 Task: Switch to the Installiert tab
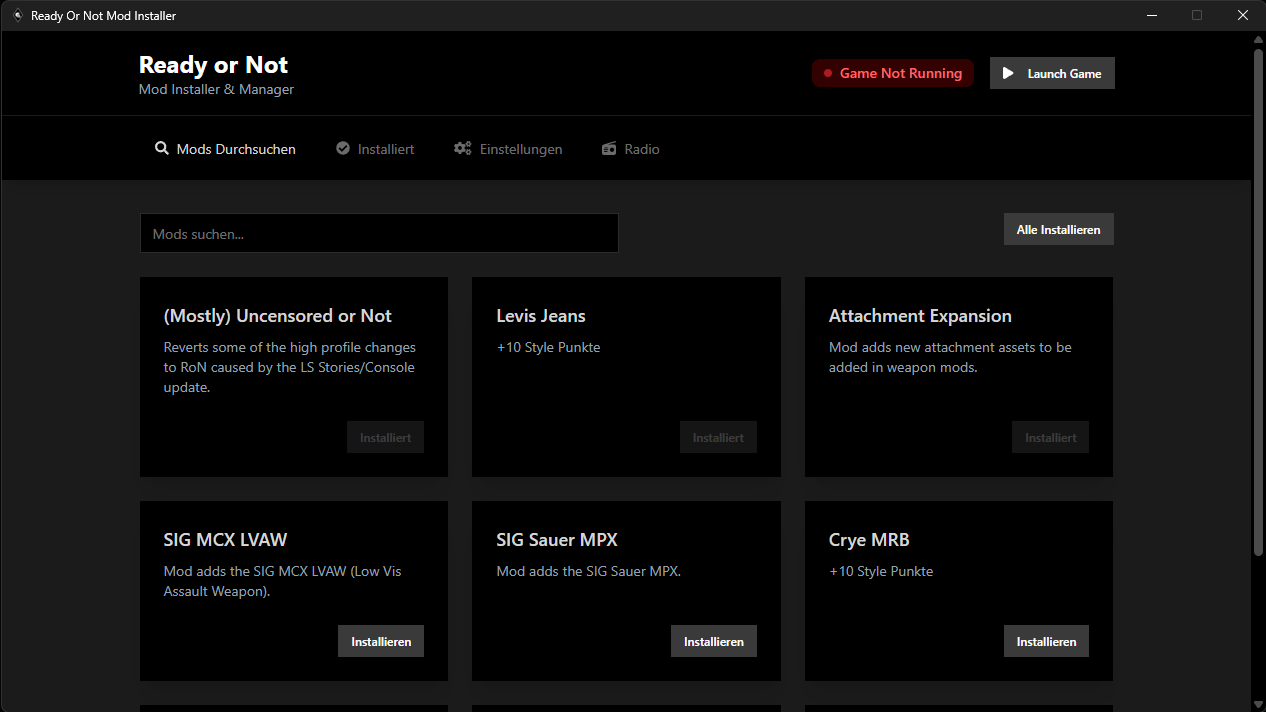point(375,149)
